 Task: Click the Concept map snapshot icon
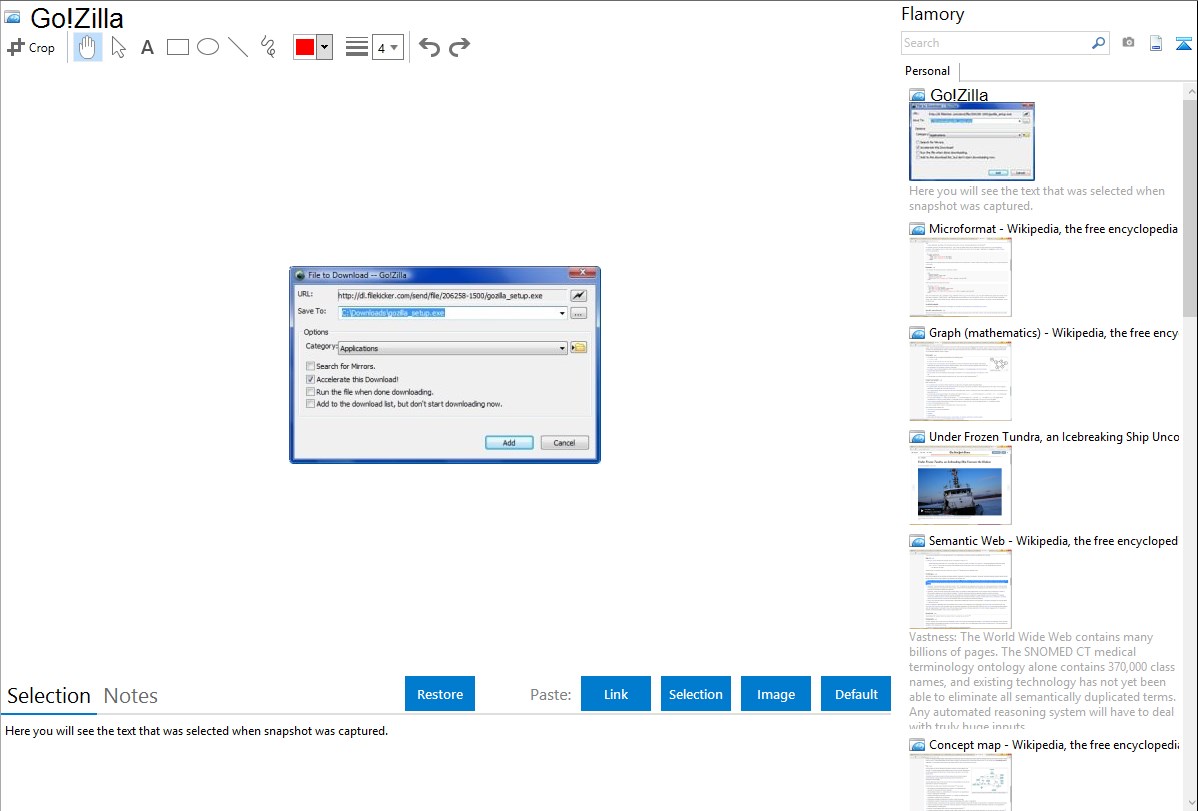point(917,745)
